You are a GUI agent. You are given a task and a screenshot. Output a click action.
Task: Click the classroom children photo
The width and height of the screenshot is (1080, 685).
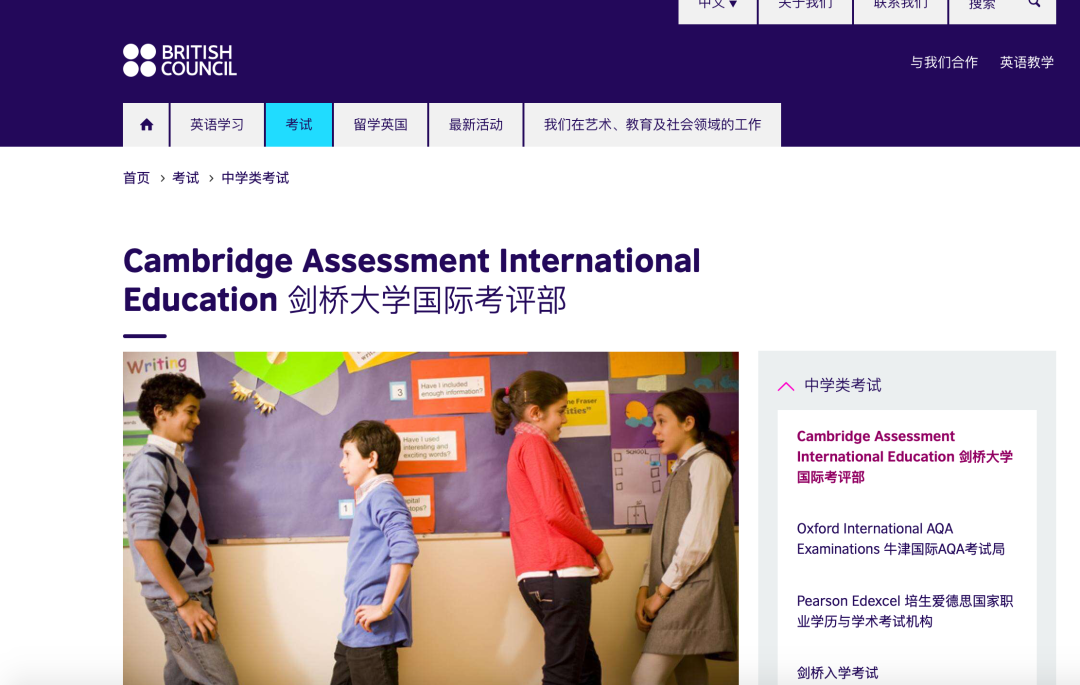[x=430, y=518]
